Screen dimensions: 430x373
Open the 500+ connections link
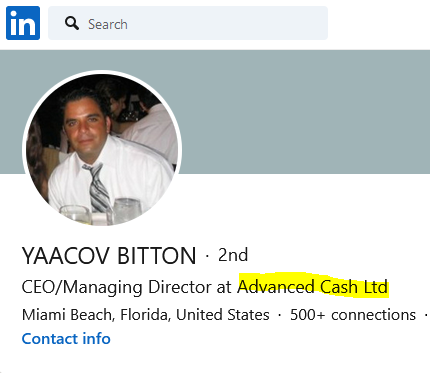coord(353,315)
